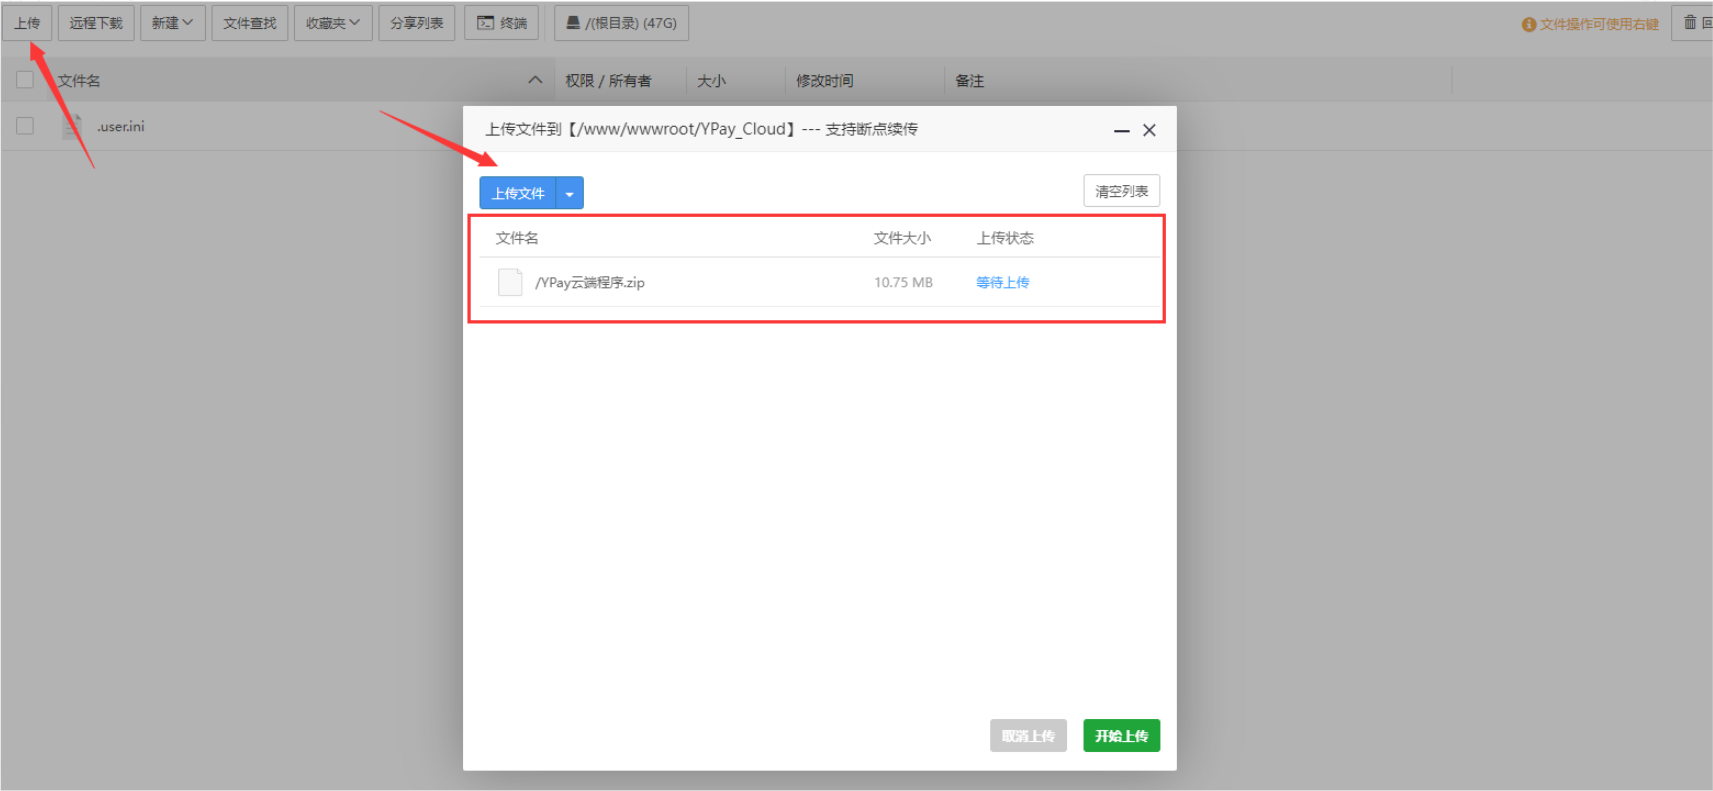This screenshot has width=1713, height=791.
Task: Open 远程下载 remote download
Action: coord(96,22)
